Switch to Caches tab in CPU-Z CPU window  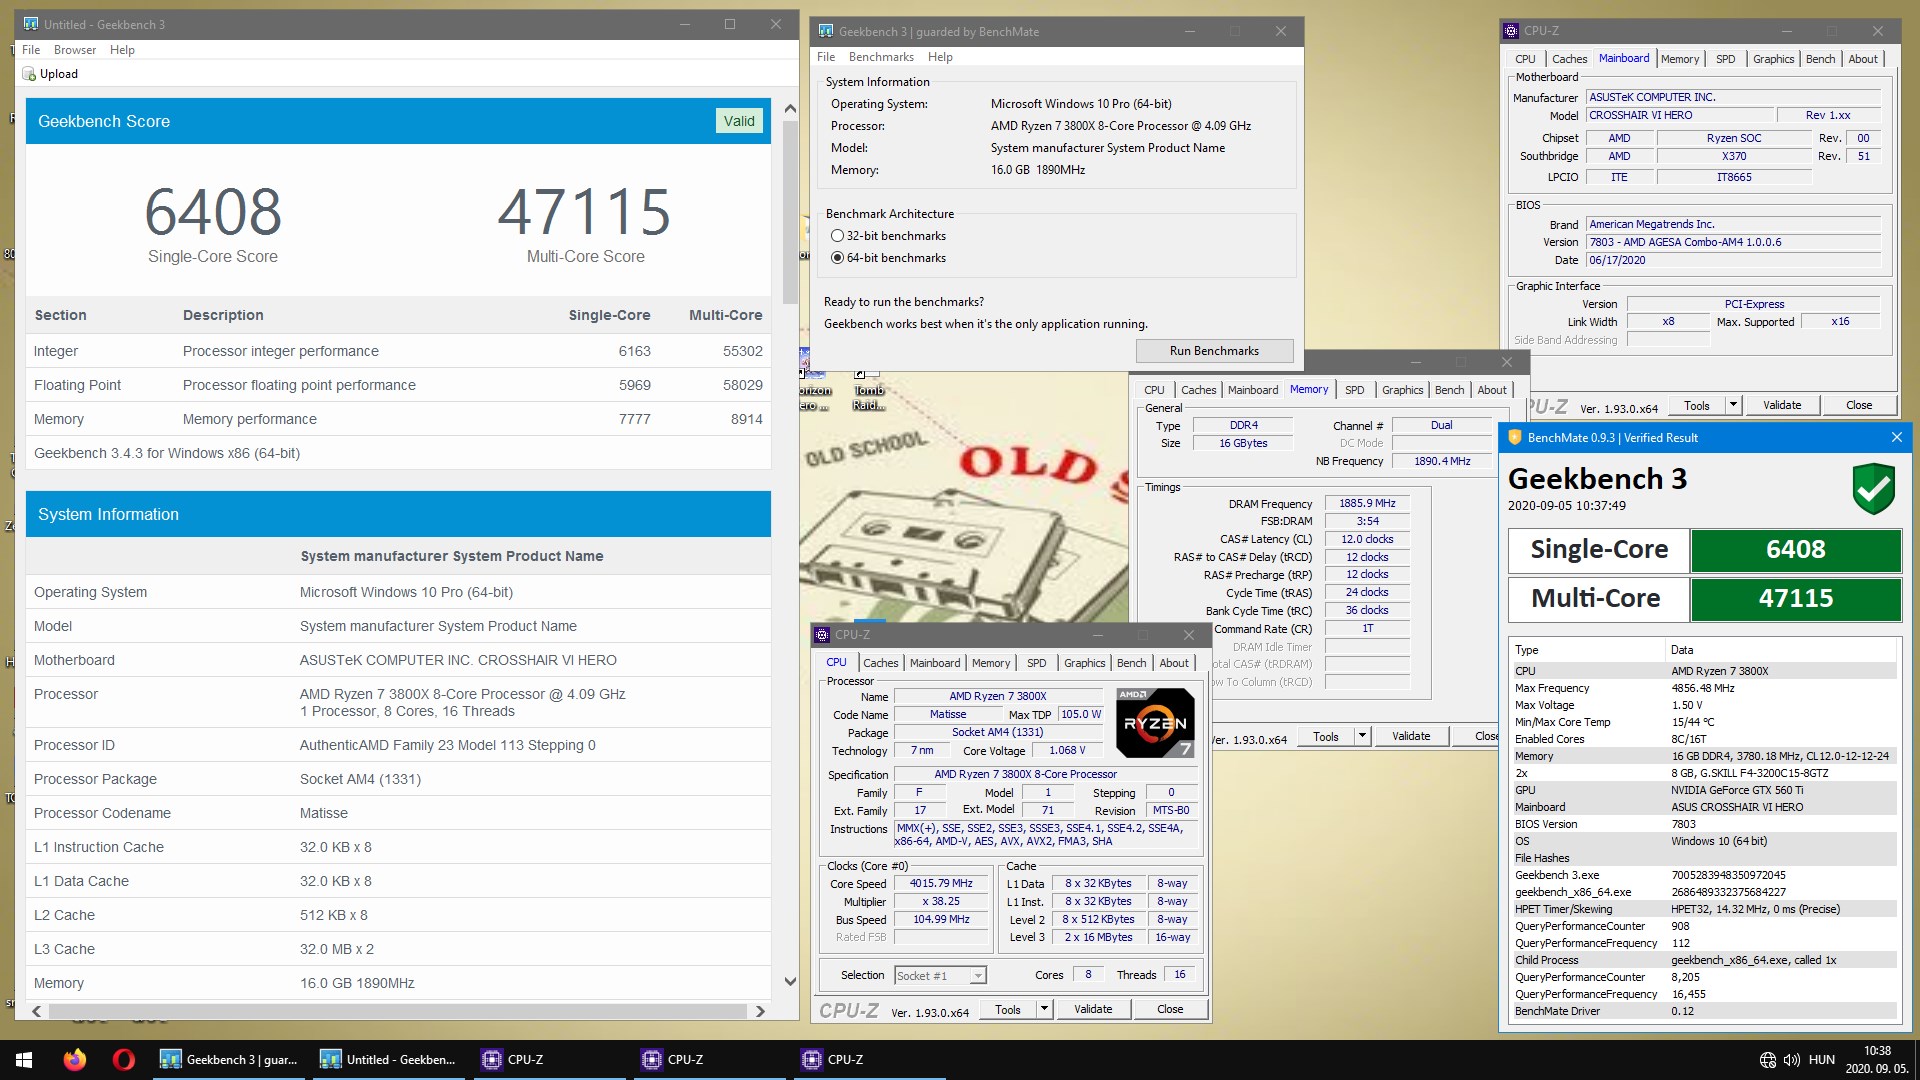tap(880, 663)
